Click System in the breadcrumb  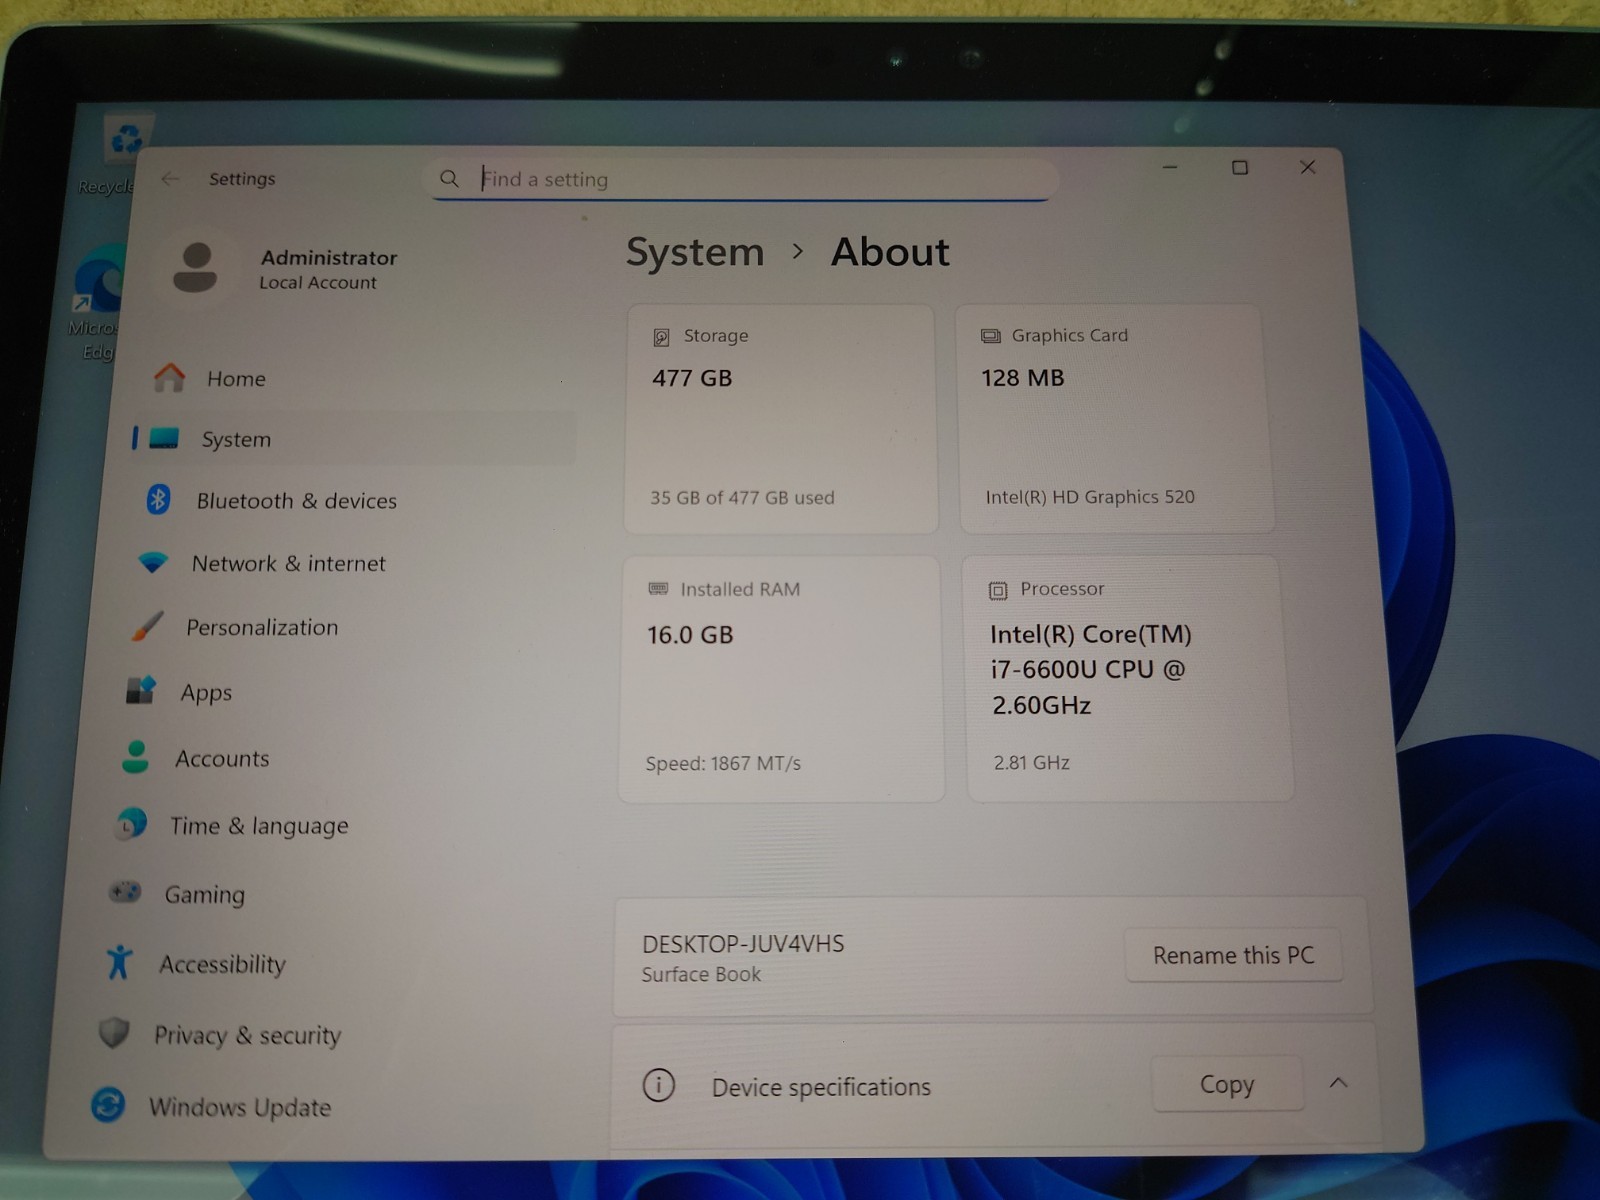tap(695, 252)
